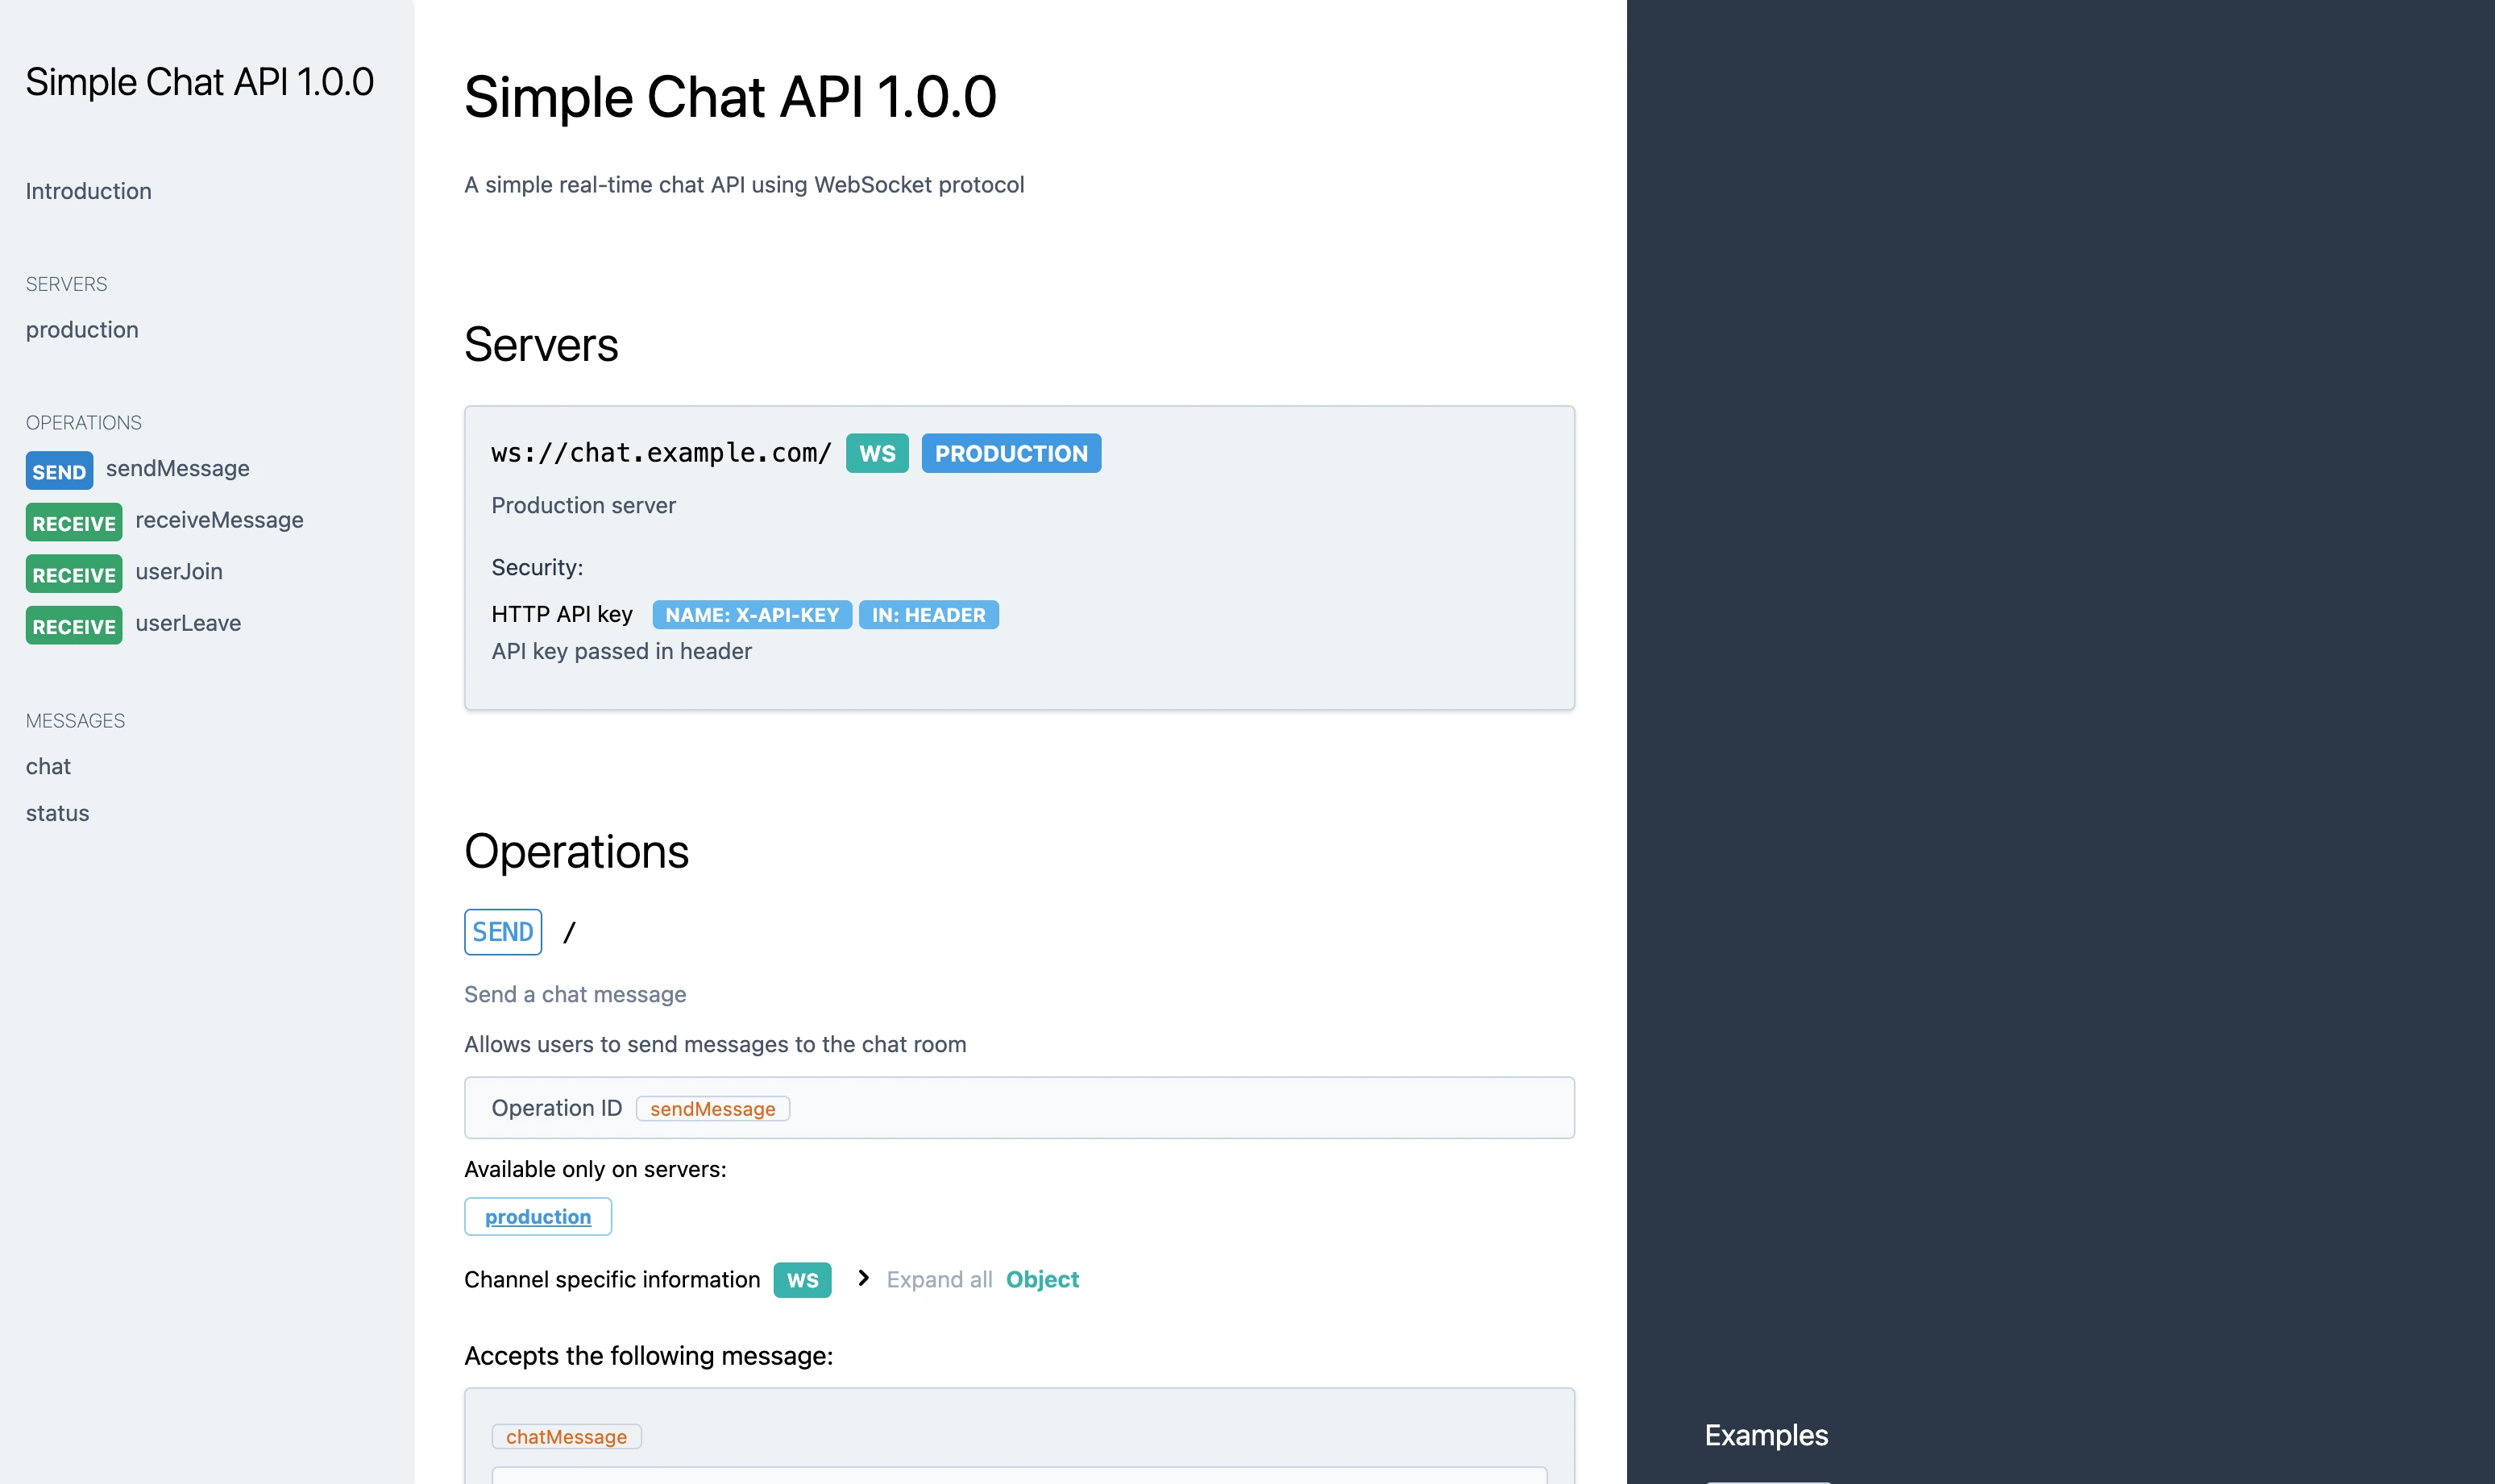Click the SEND operation icon
This screenshot has height=1484, width=2495.
[504, 931]
